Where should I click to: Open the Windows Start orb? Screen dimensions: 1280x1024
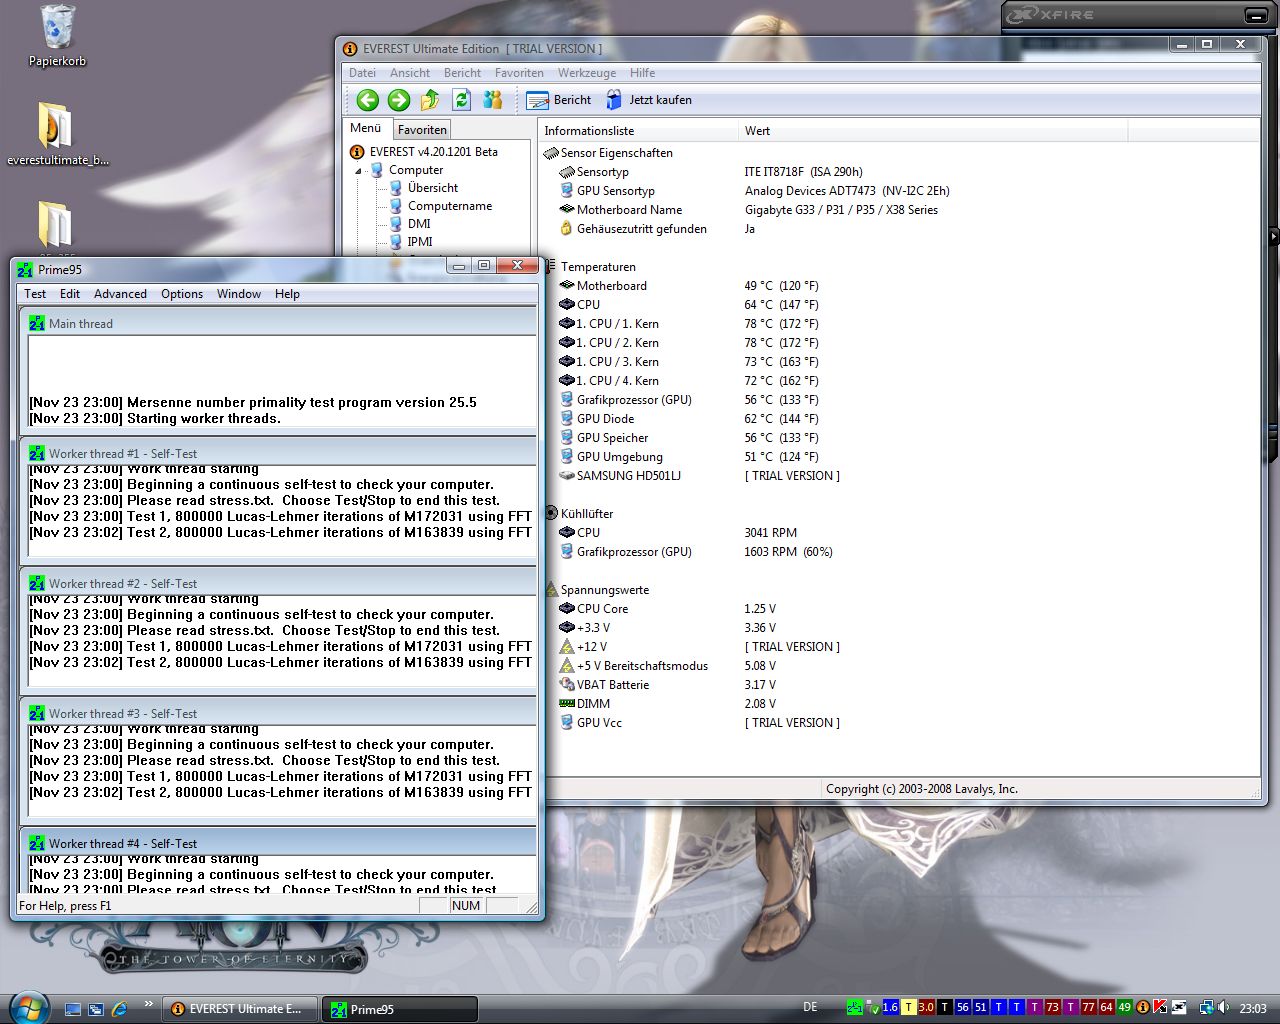(x=27, y=1007)
